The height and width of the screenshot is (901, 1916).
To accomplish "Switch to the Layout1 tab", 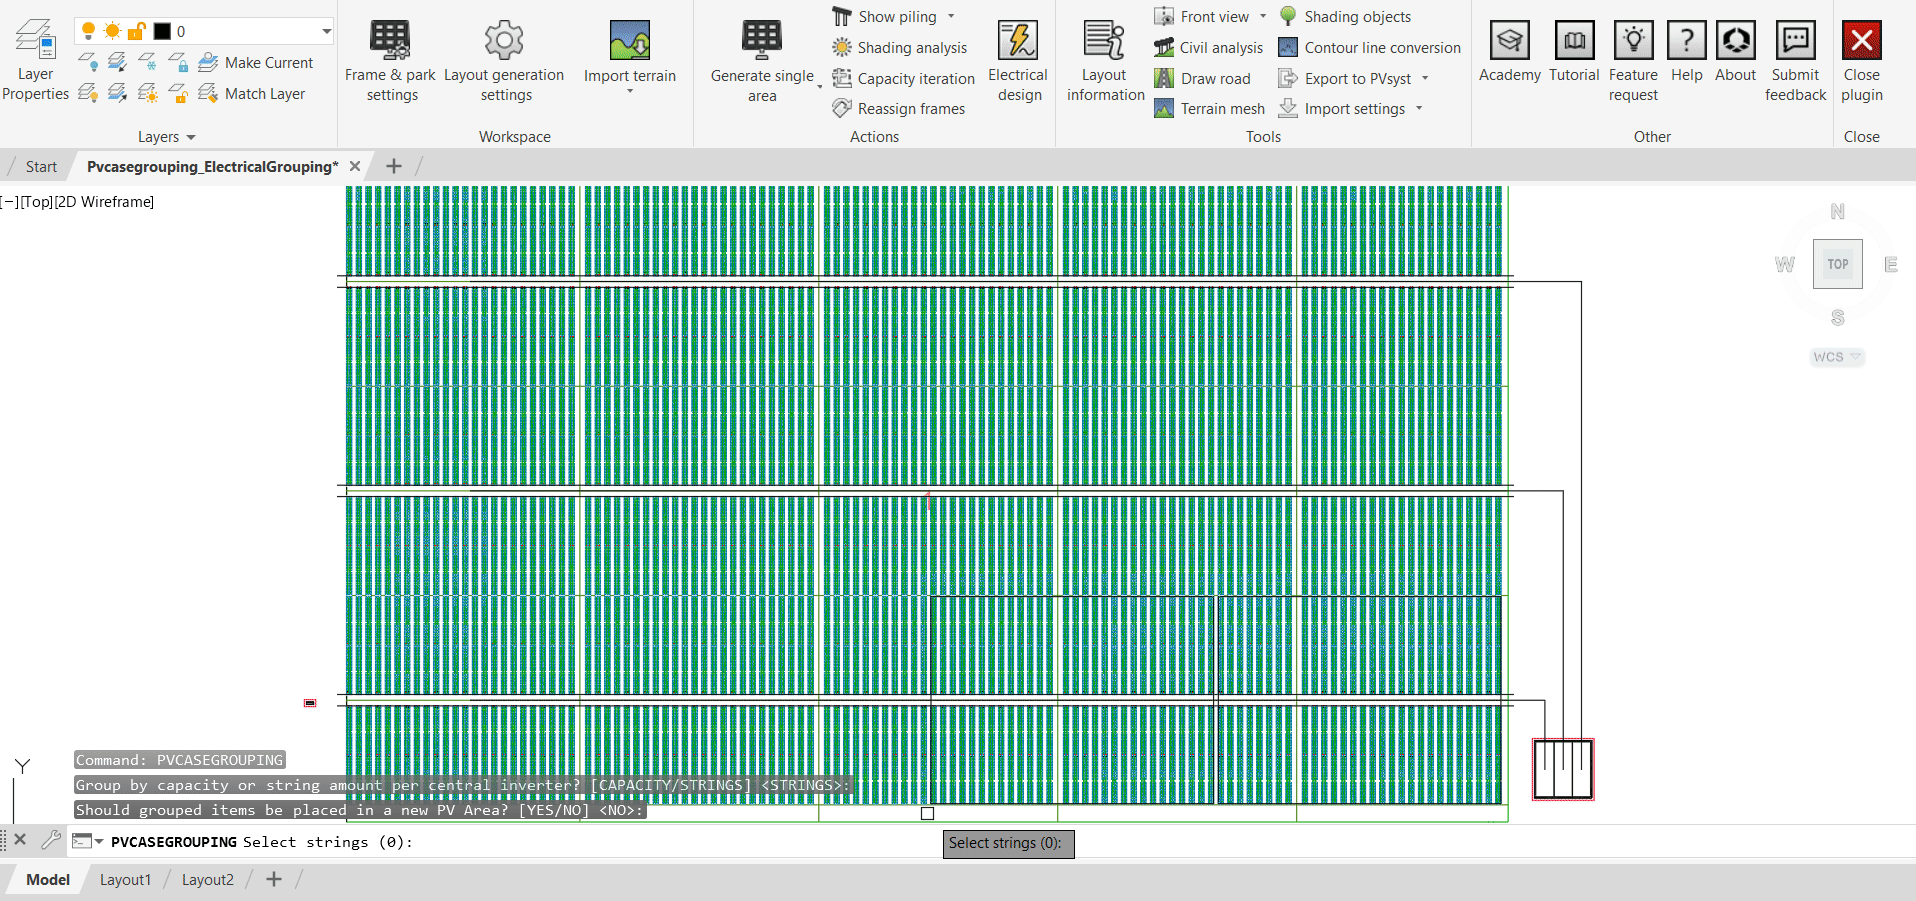I will tap(125, 879).
